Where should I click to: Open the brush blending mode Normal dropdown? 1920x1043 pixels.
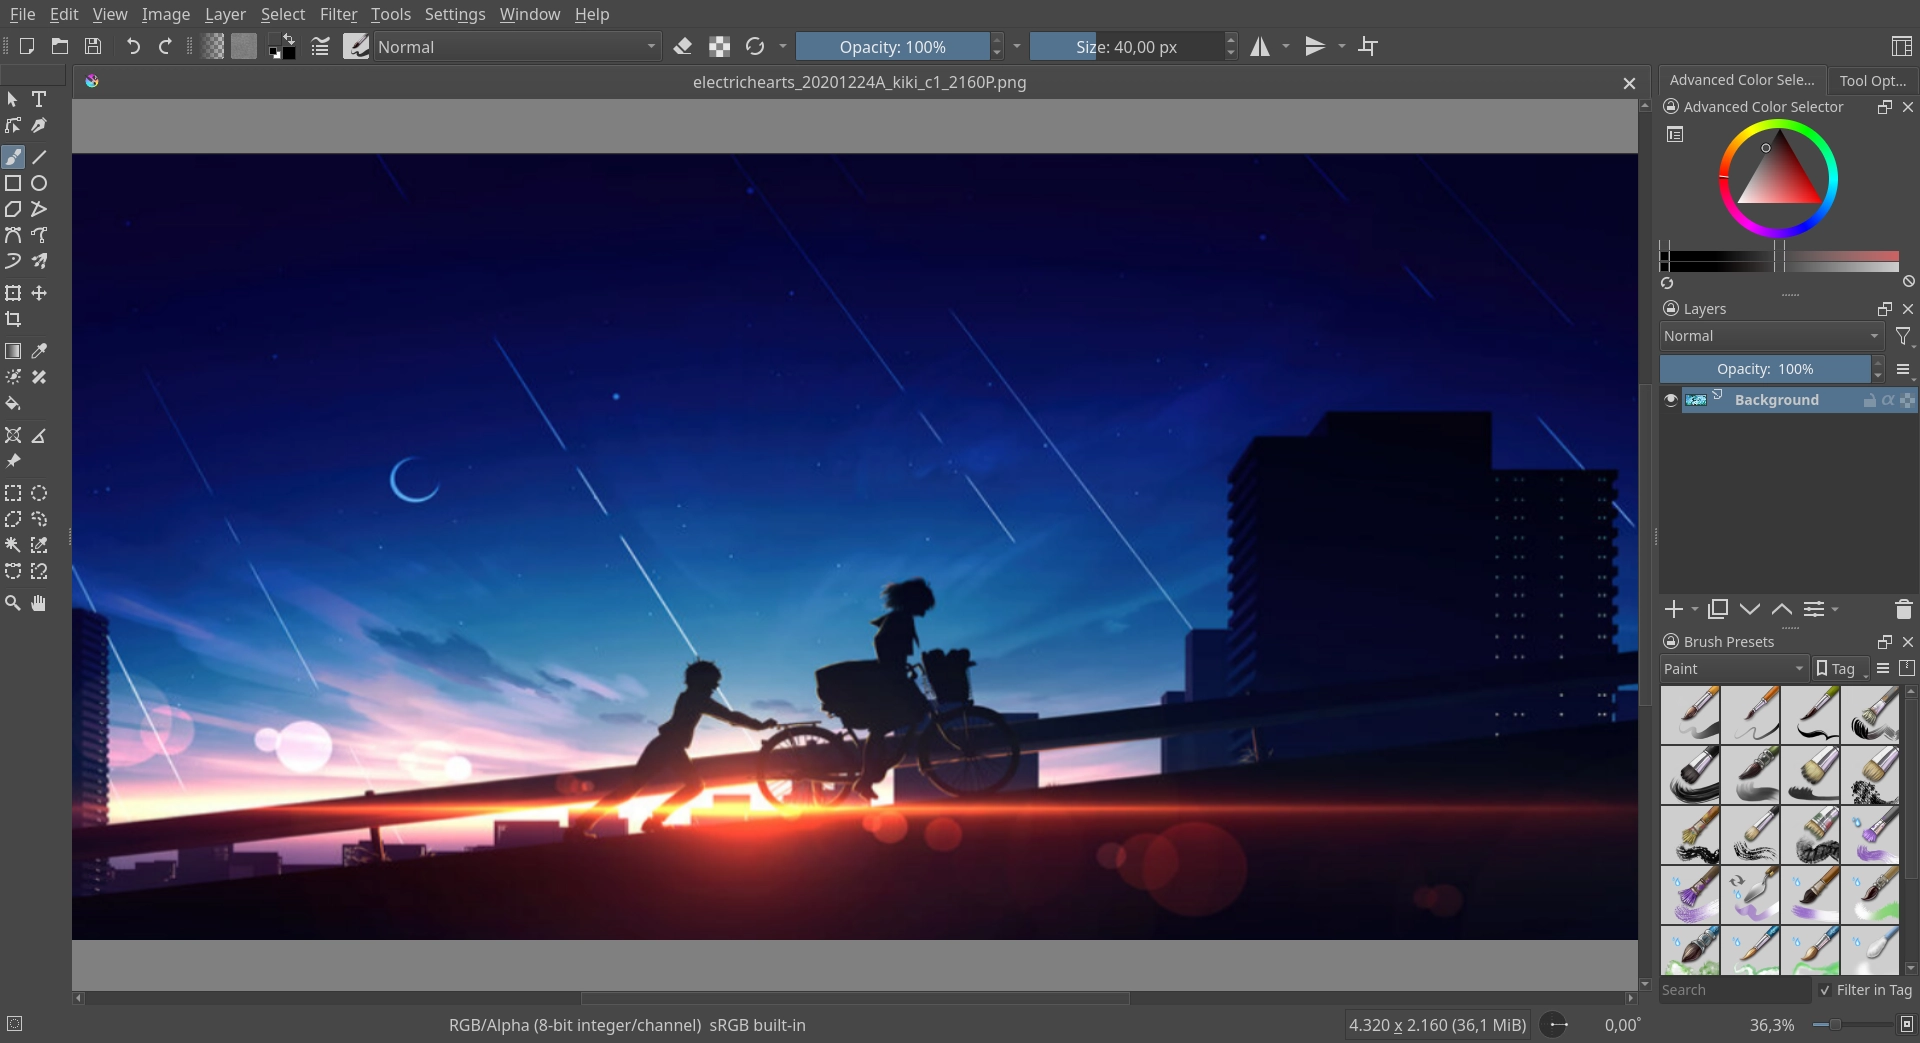click(515, 47)
